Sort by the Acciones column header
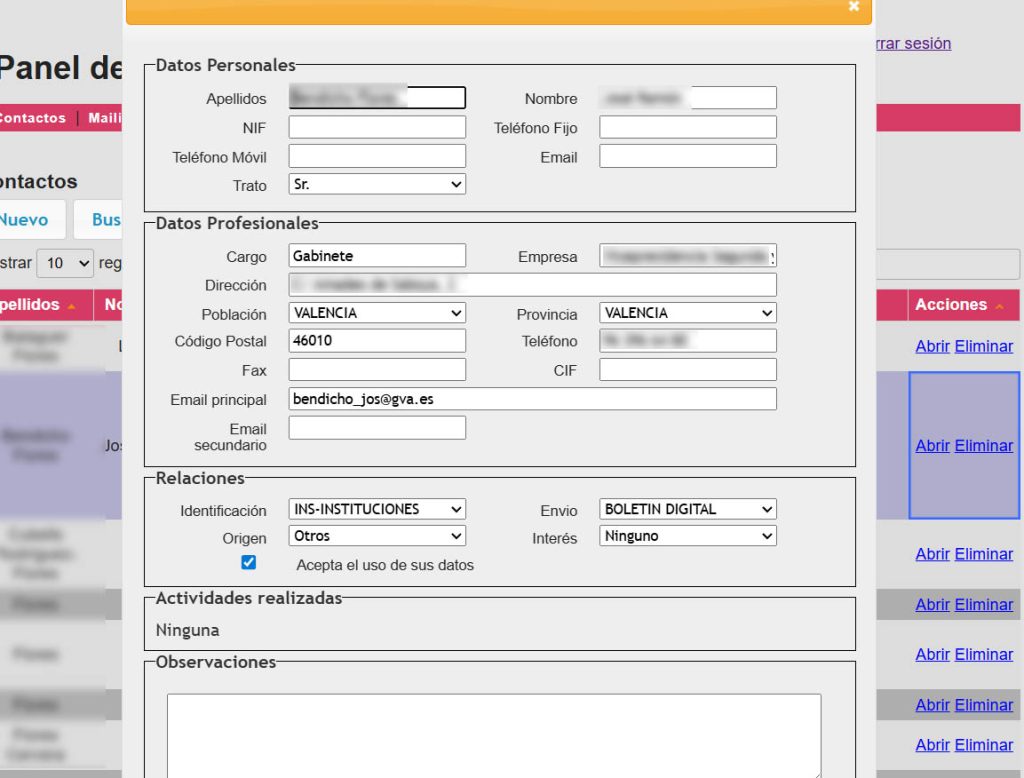 coord(950,305)
